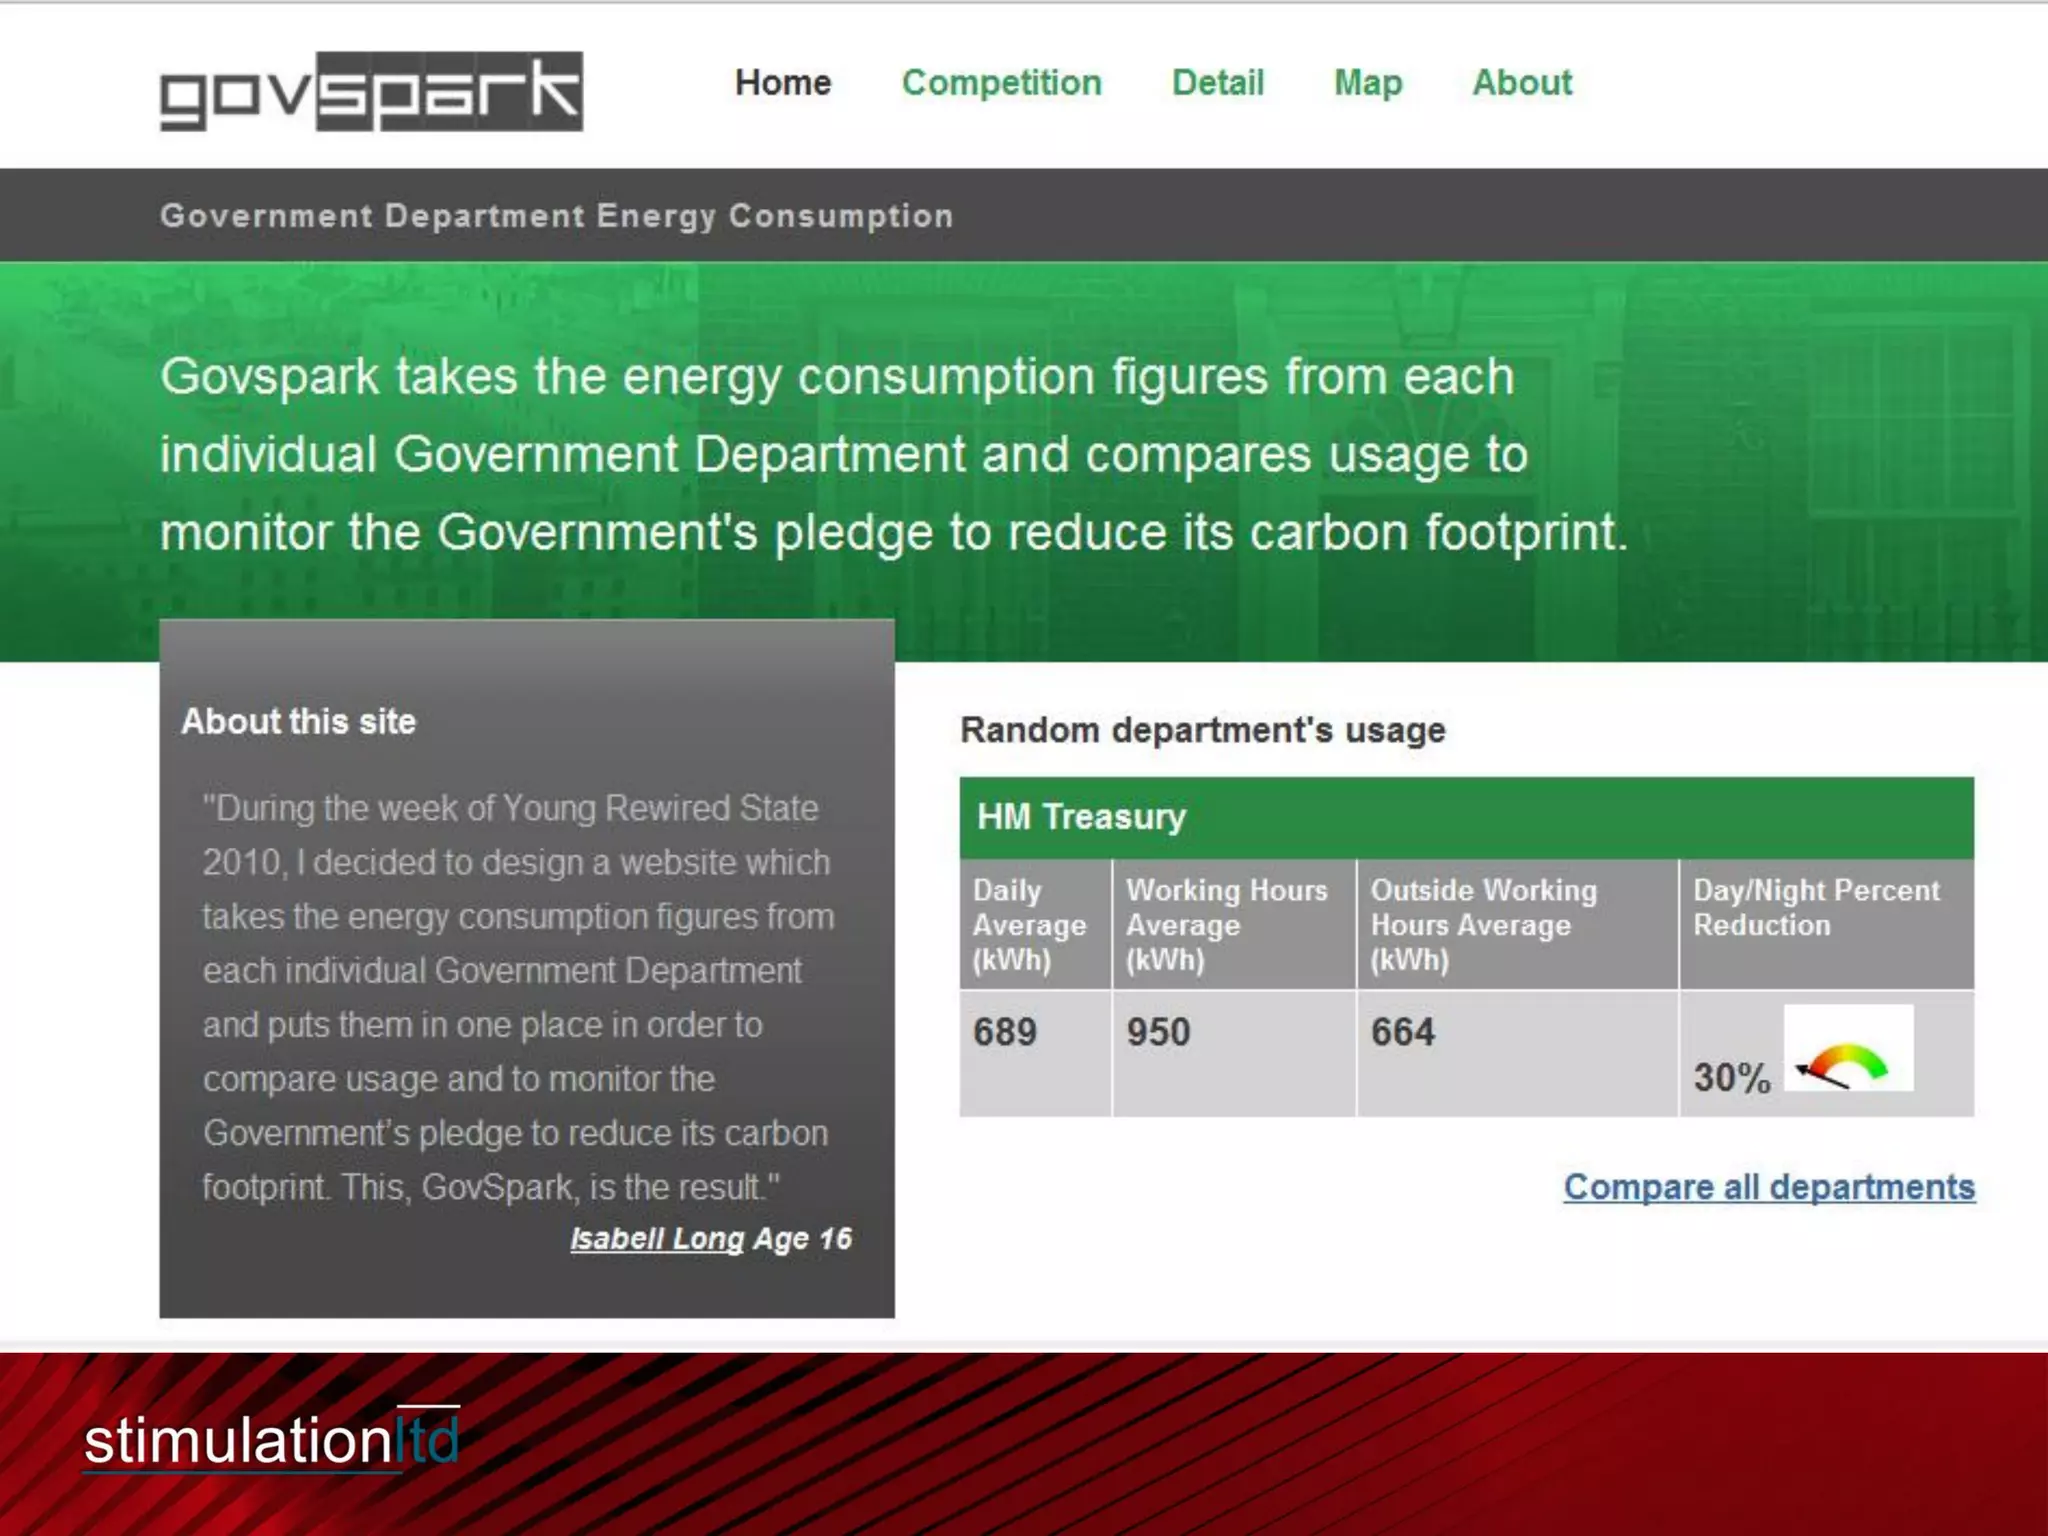Switch to the Map page
This screenshot has height=1536, width=2048.
pyautogui.click(x=1367, y=83)
